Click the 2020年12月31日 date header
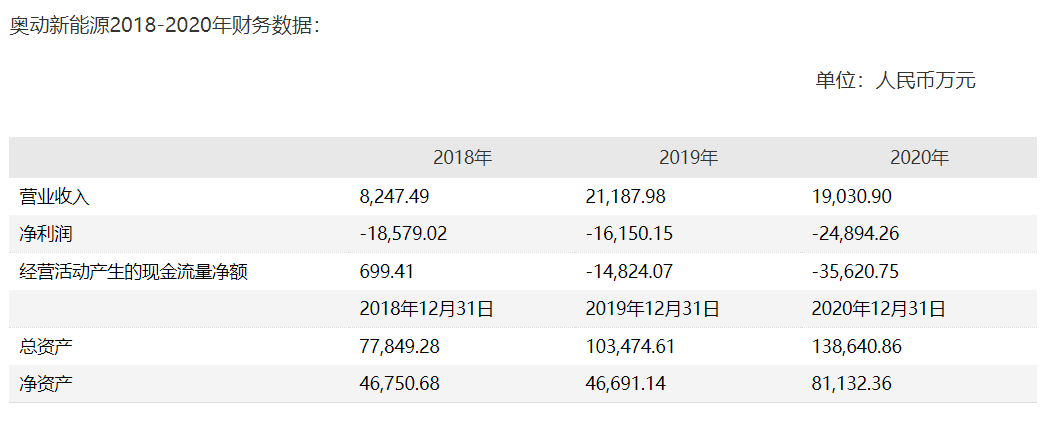1048x433 pixels. (878, 309)
